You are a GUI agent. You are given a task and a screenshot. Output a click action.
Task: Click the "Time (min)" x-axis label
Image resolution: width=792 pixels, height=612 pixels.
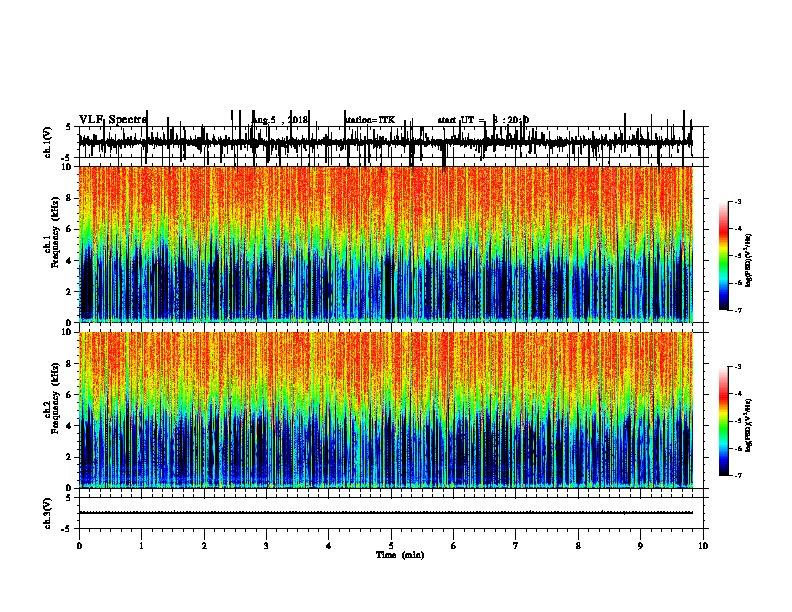[x=400, y=555]
